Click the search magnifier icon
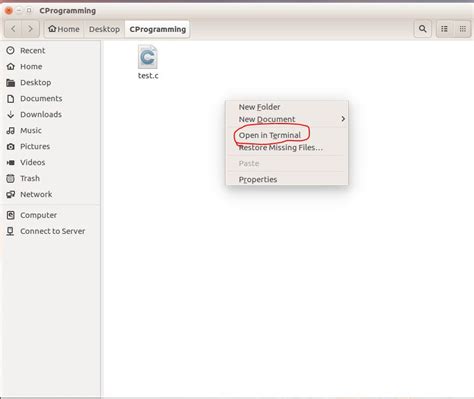The image size is (474, 399). click(x=423, y=29)
